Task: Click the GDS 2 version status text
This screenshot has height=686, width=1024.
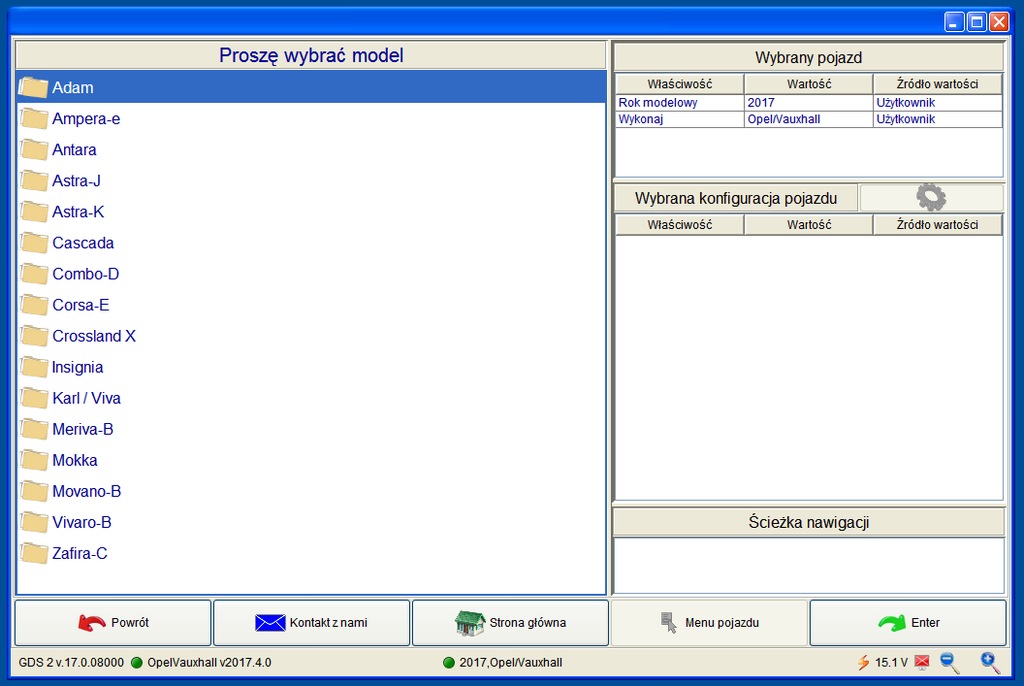Action: (x=71, y=662)
